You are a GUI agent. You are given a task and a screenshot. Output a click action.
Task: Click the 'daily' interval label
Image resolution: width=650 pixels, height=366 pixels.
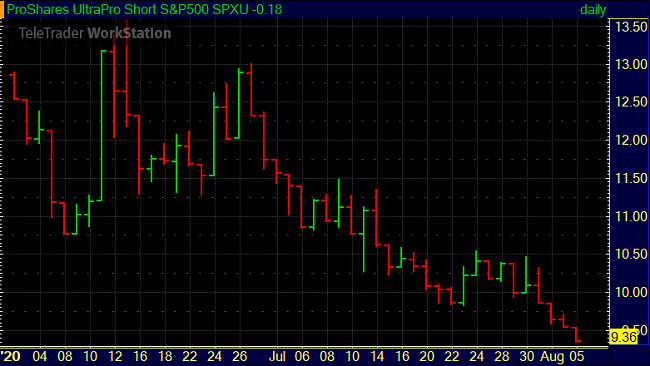[x=593, y=10]
